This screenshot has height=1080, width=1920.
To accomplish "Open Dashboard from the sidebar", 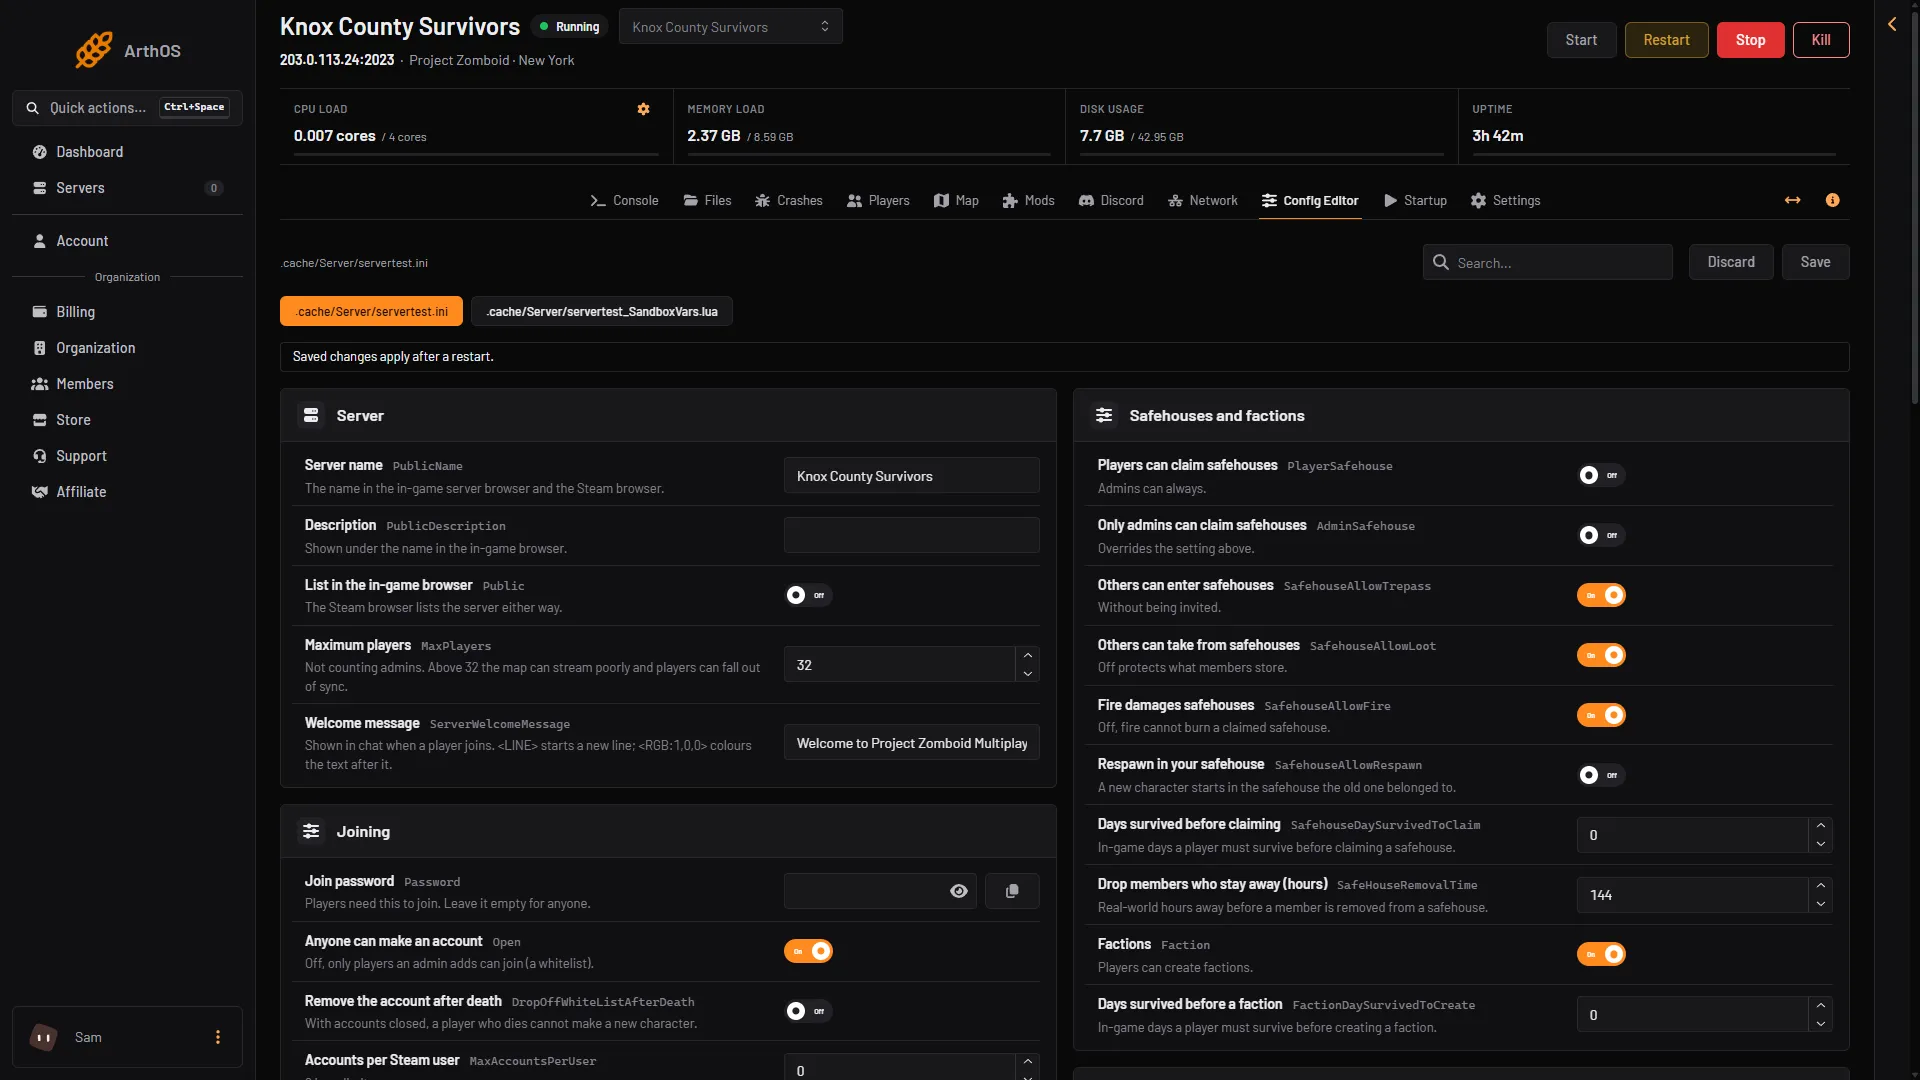I will pyautogui.click(x=127, y=152).
